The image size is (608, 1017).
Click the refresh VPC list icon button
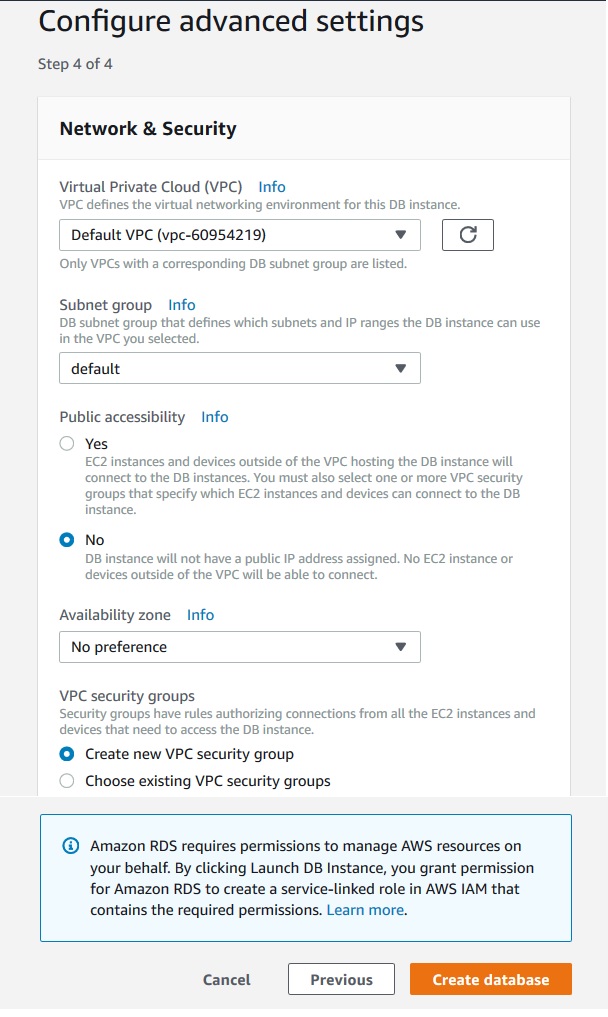(468, 235)
